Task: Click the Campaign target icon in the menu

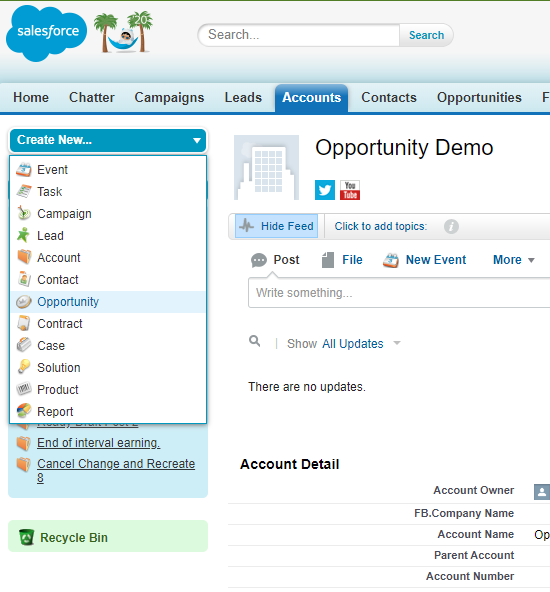Action: (x=24, y=214)
